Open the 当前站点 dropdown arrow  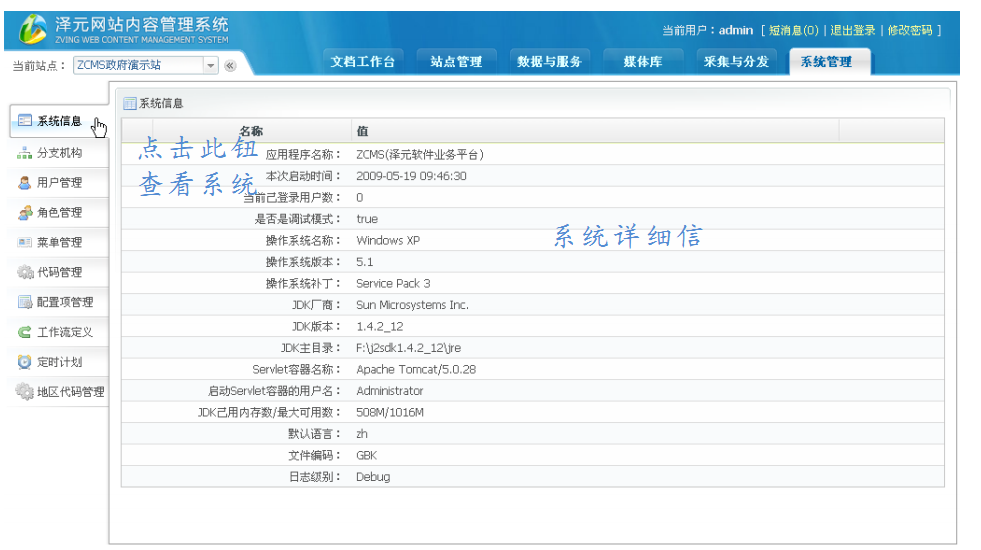(x=211, y=65)
